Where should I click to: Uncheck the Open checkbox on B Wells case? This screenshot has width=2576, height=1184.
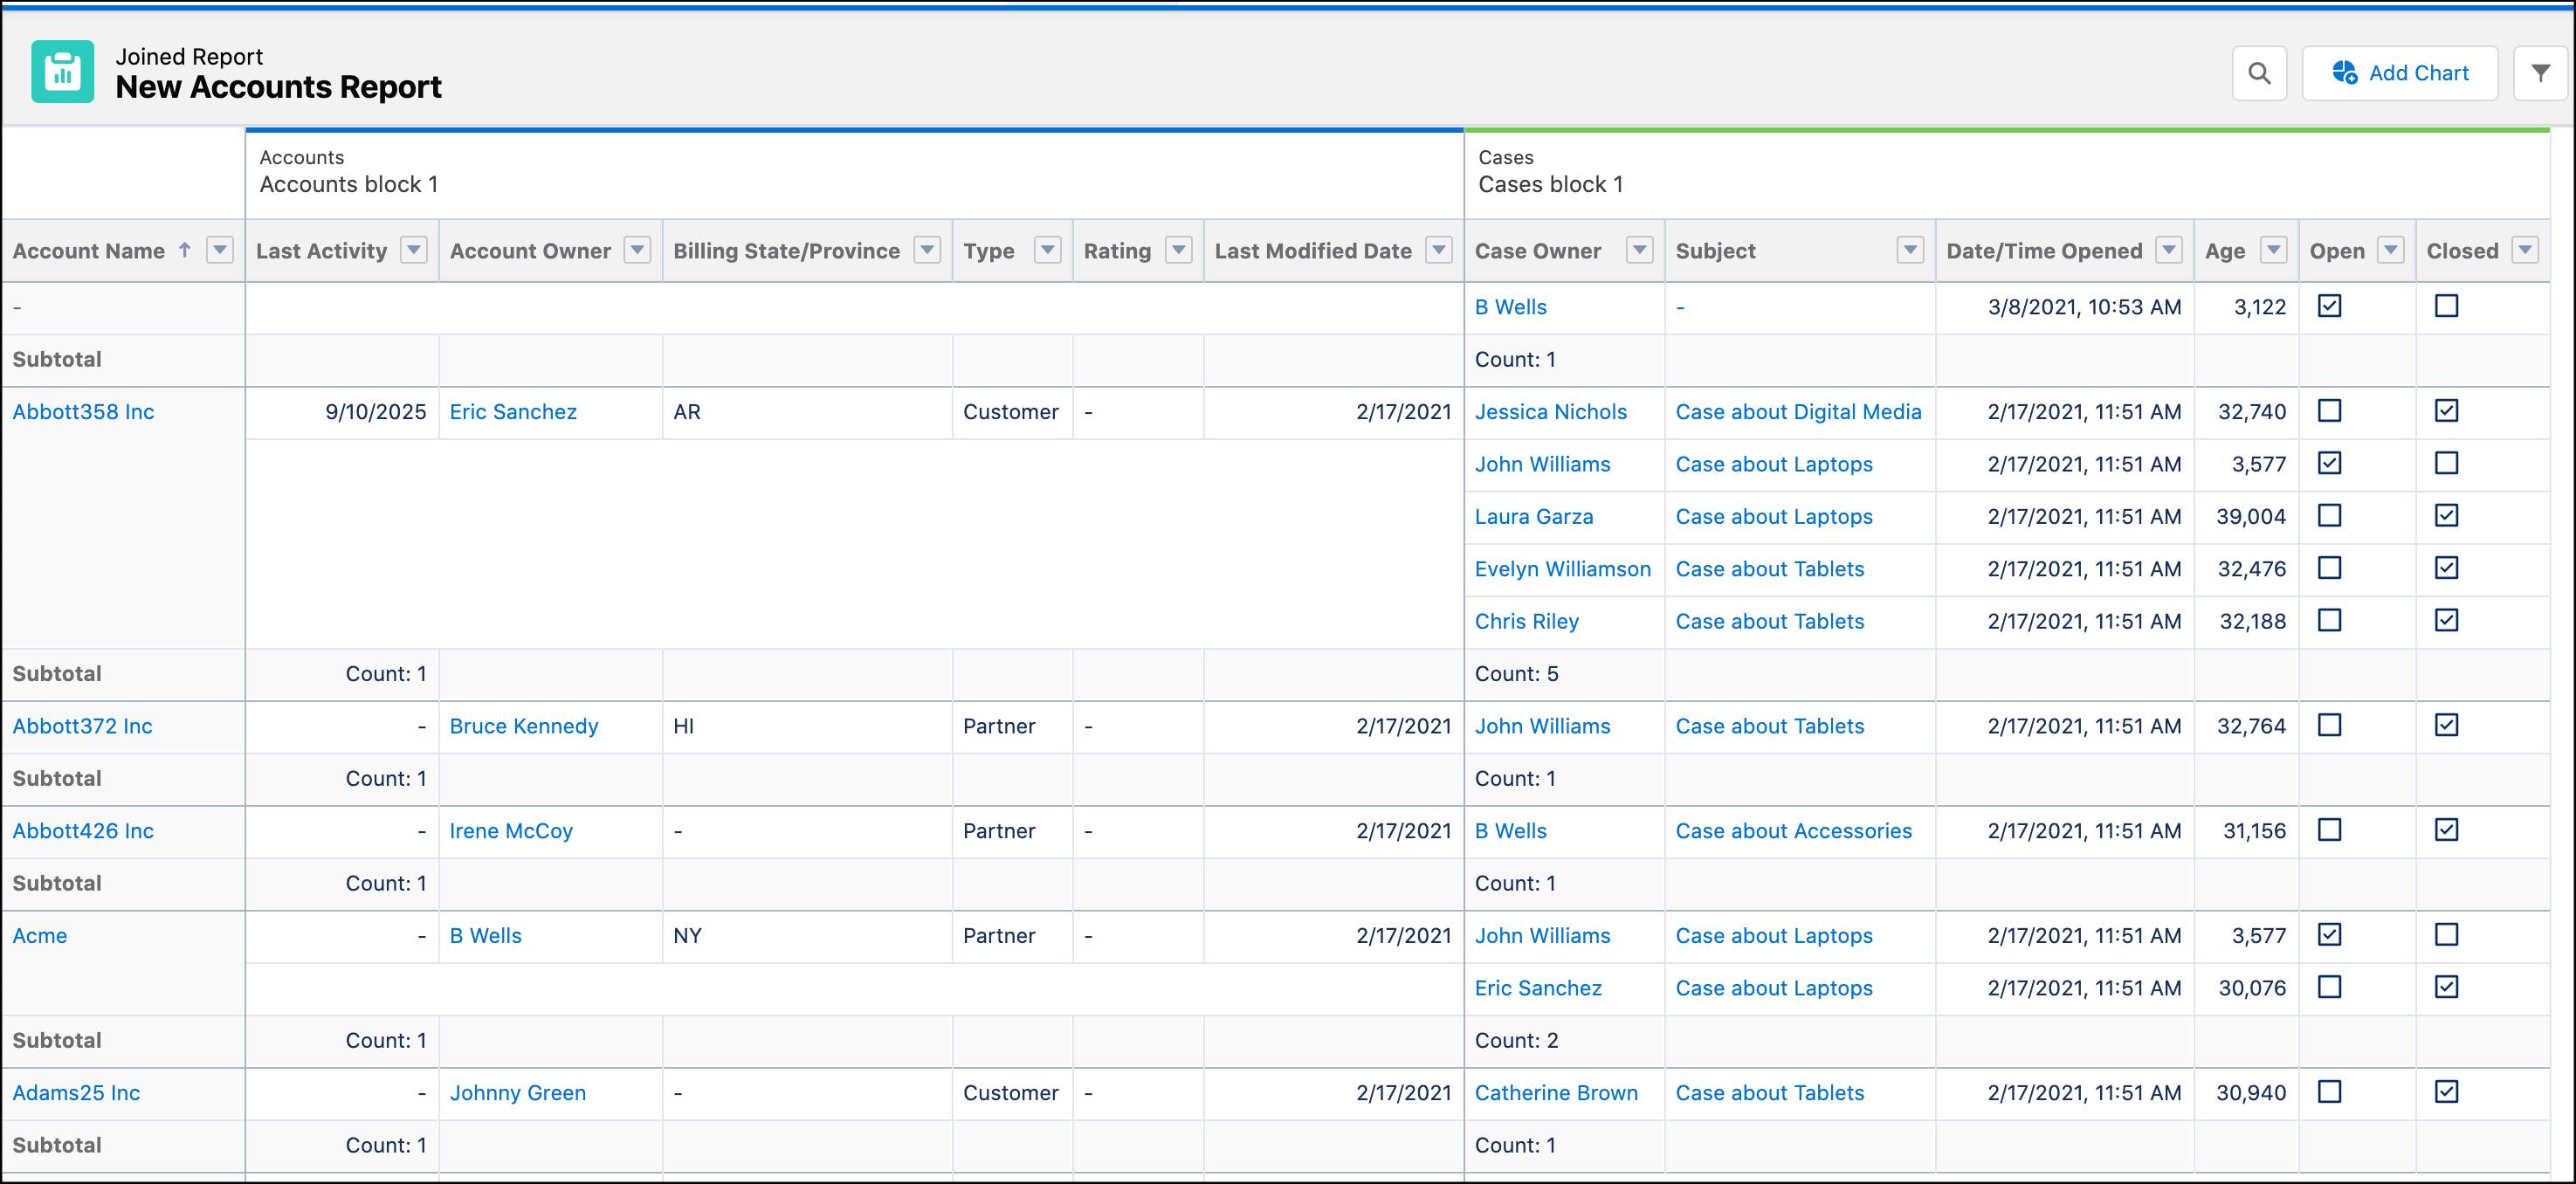(x=2330, y=306)
